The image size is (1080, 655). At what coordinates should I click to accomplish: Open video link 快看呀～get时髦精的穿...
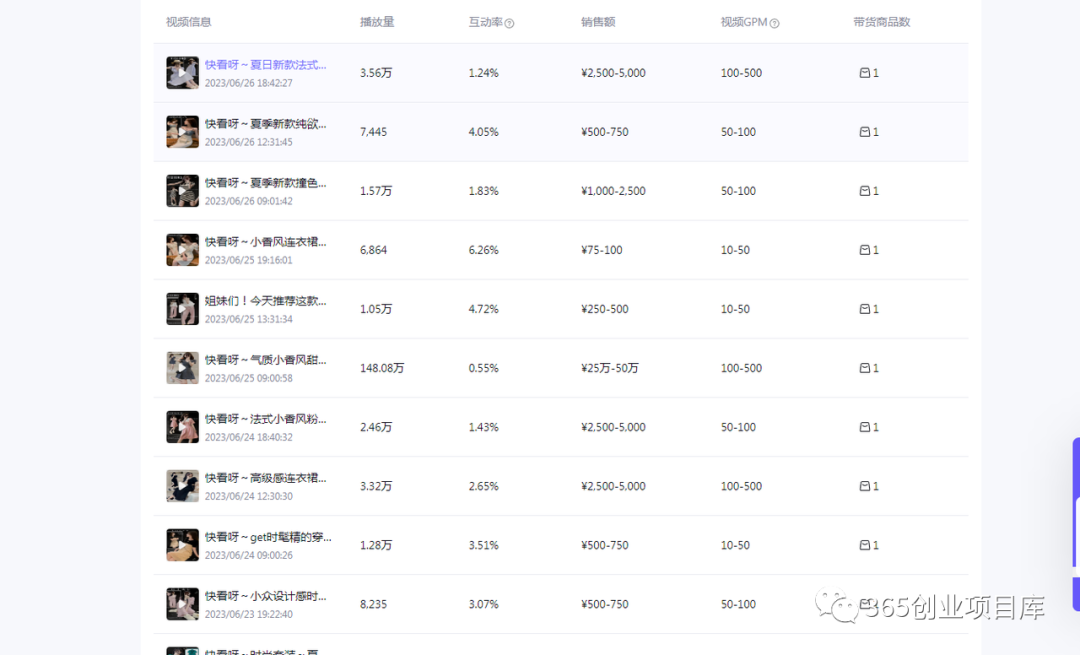[268, 537]
